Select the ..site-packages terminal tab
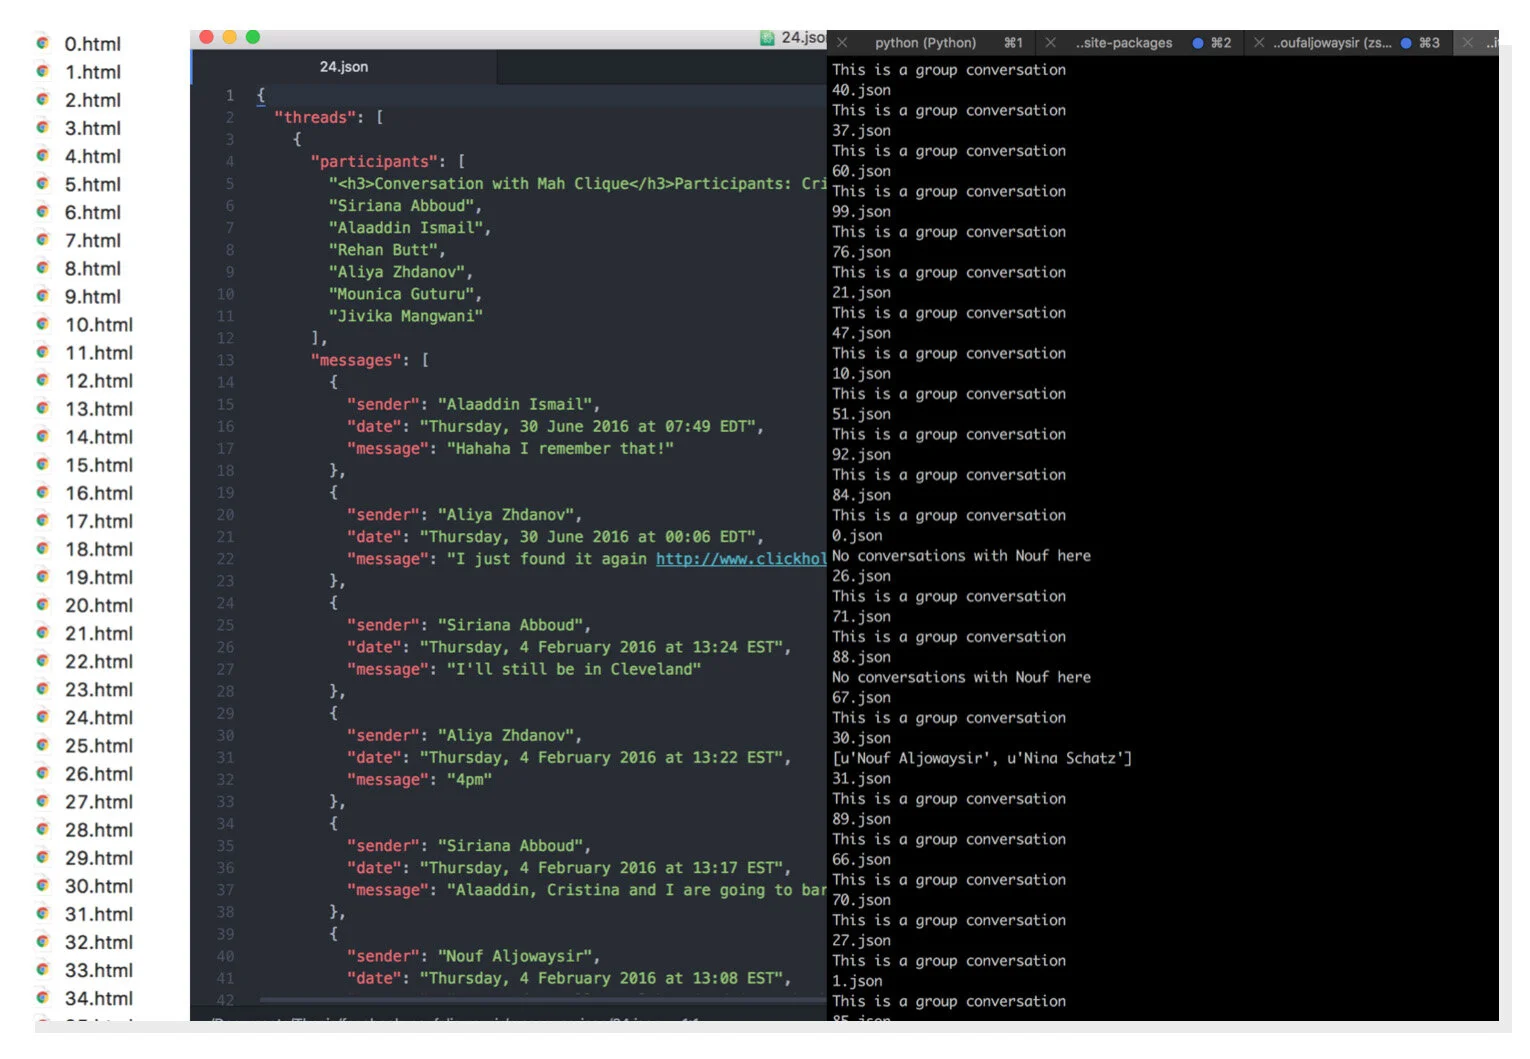This screenshot has height=1059, width=1530. 1124,43
